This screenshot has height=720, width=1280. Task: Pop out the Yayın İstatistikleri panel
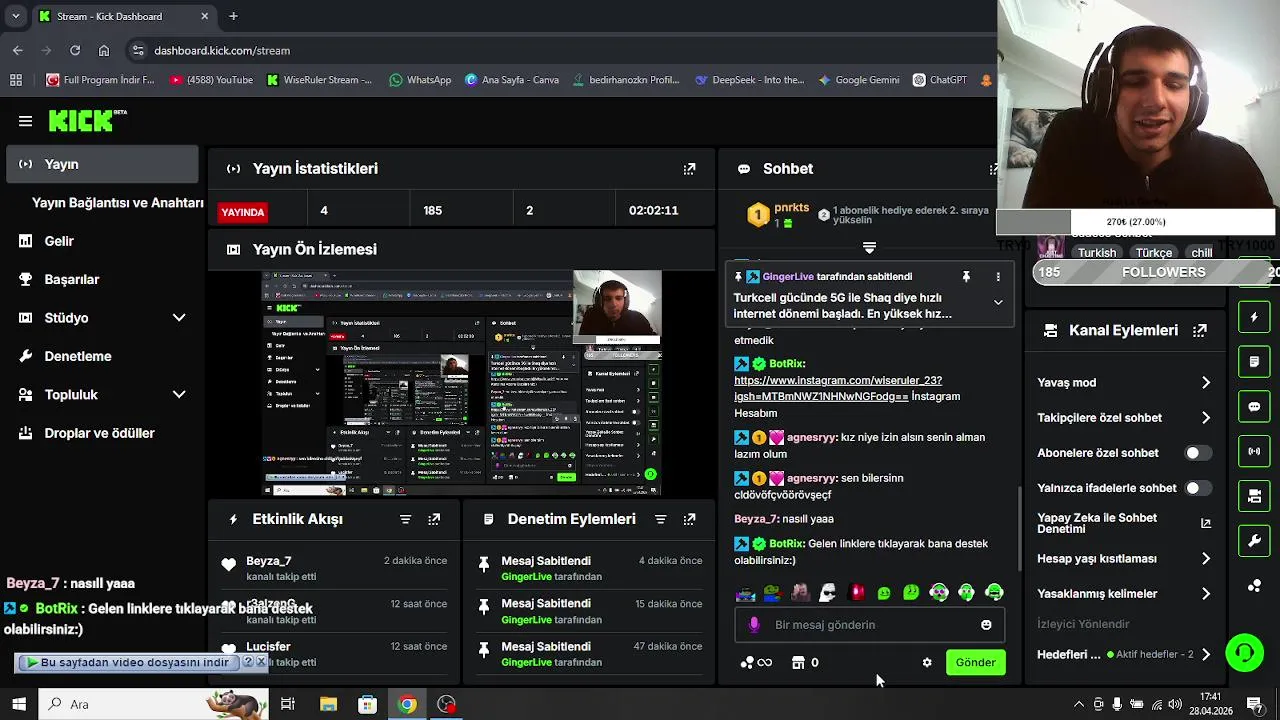click(689, 169)
